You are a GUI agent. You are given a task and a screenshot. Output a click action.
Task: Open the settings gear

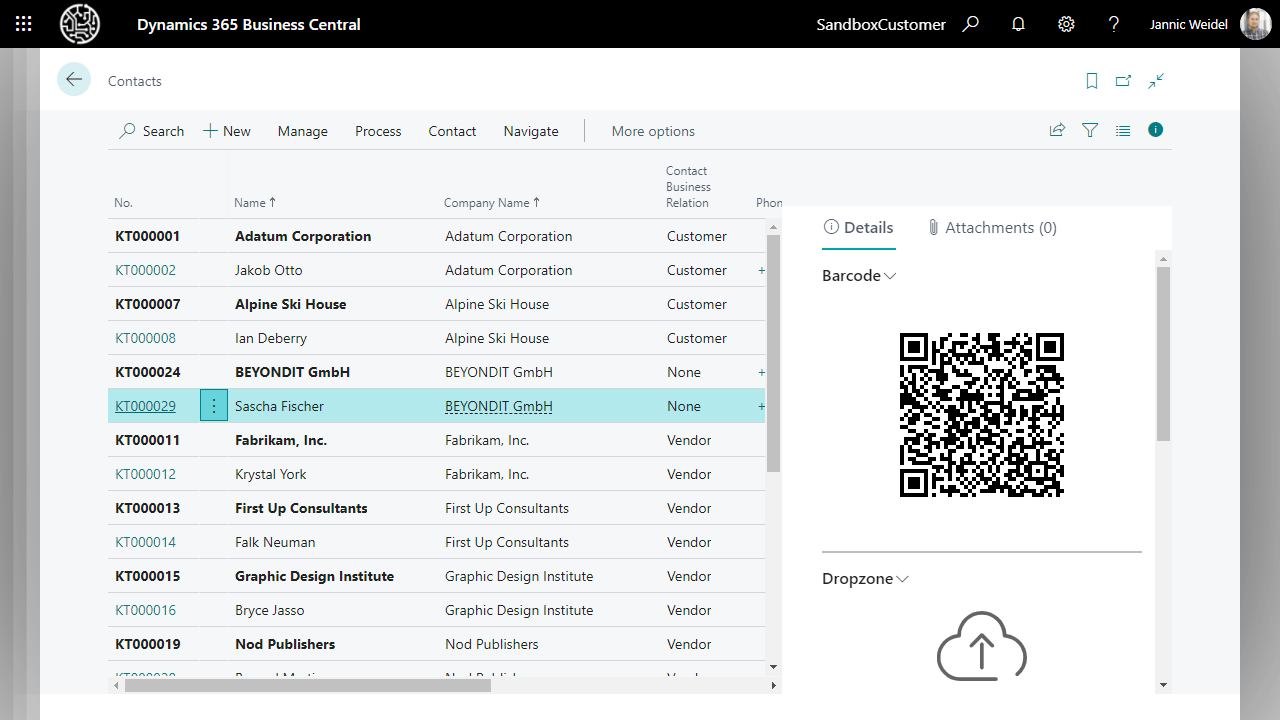[1066, 24]
